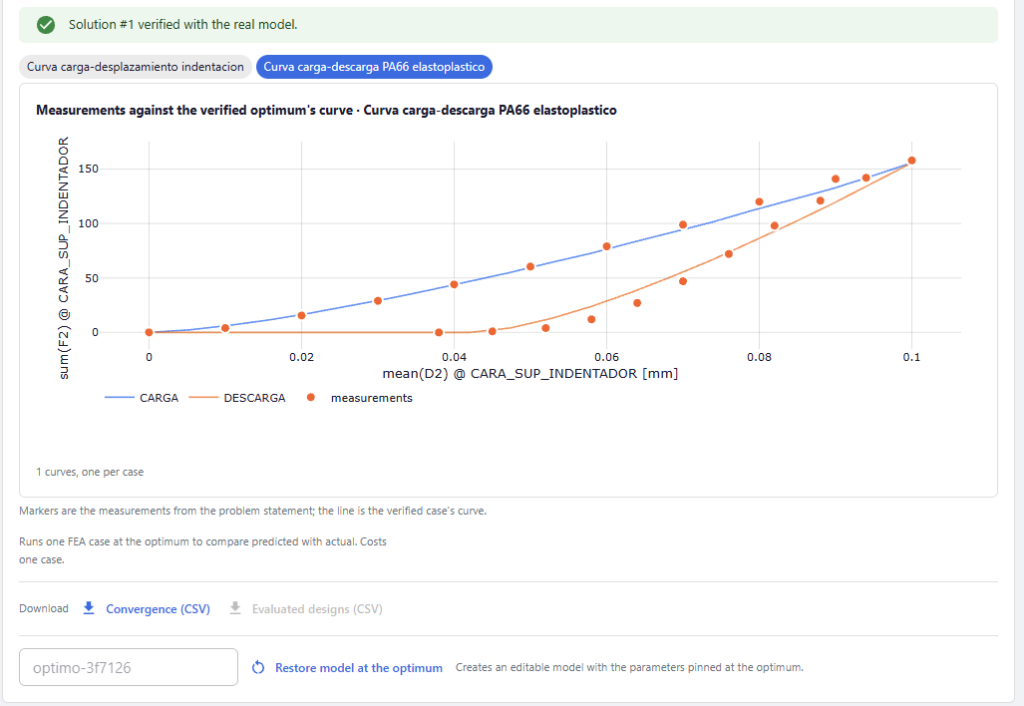Click the x-axis tick label "0.1"
Screen dimensions: 1024x706
click(912, 357)
